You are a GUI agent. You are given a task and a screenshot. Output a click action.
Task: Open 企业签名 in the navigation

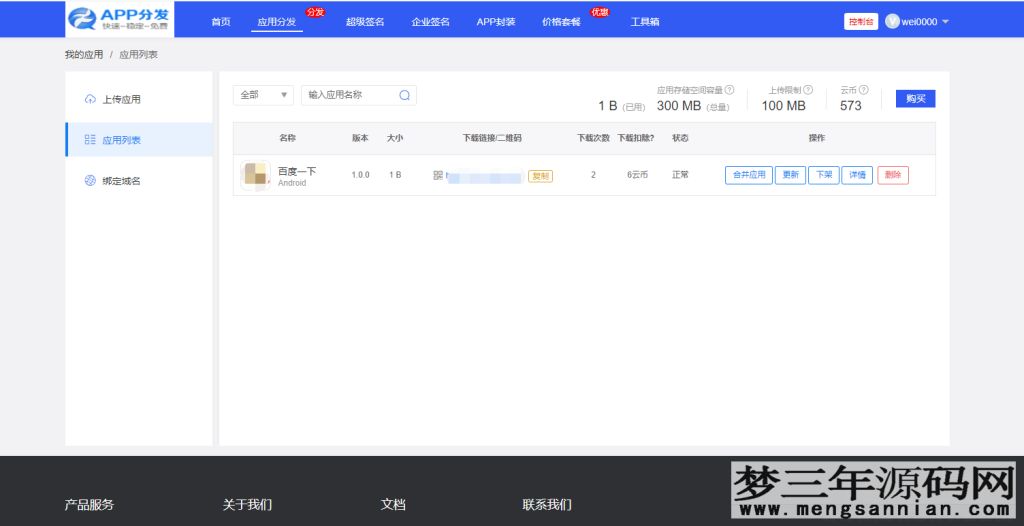[430, 22]
